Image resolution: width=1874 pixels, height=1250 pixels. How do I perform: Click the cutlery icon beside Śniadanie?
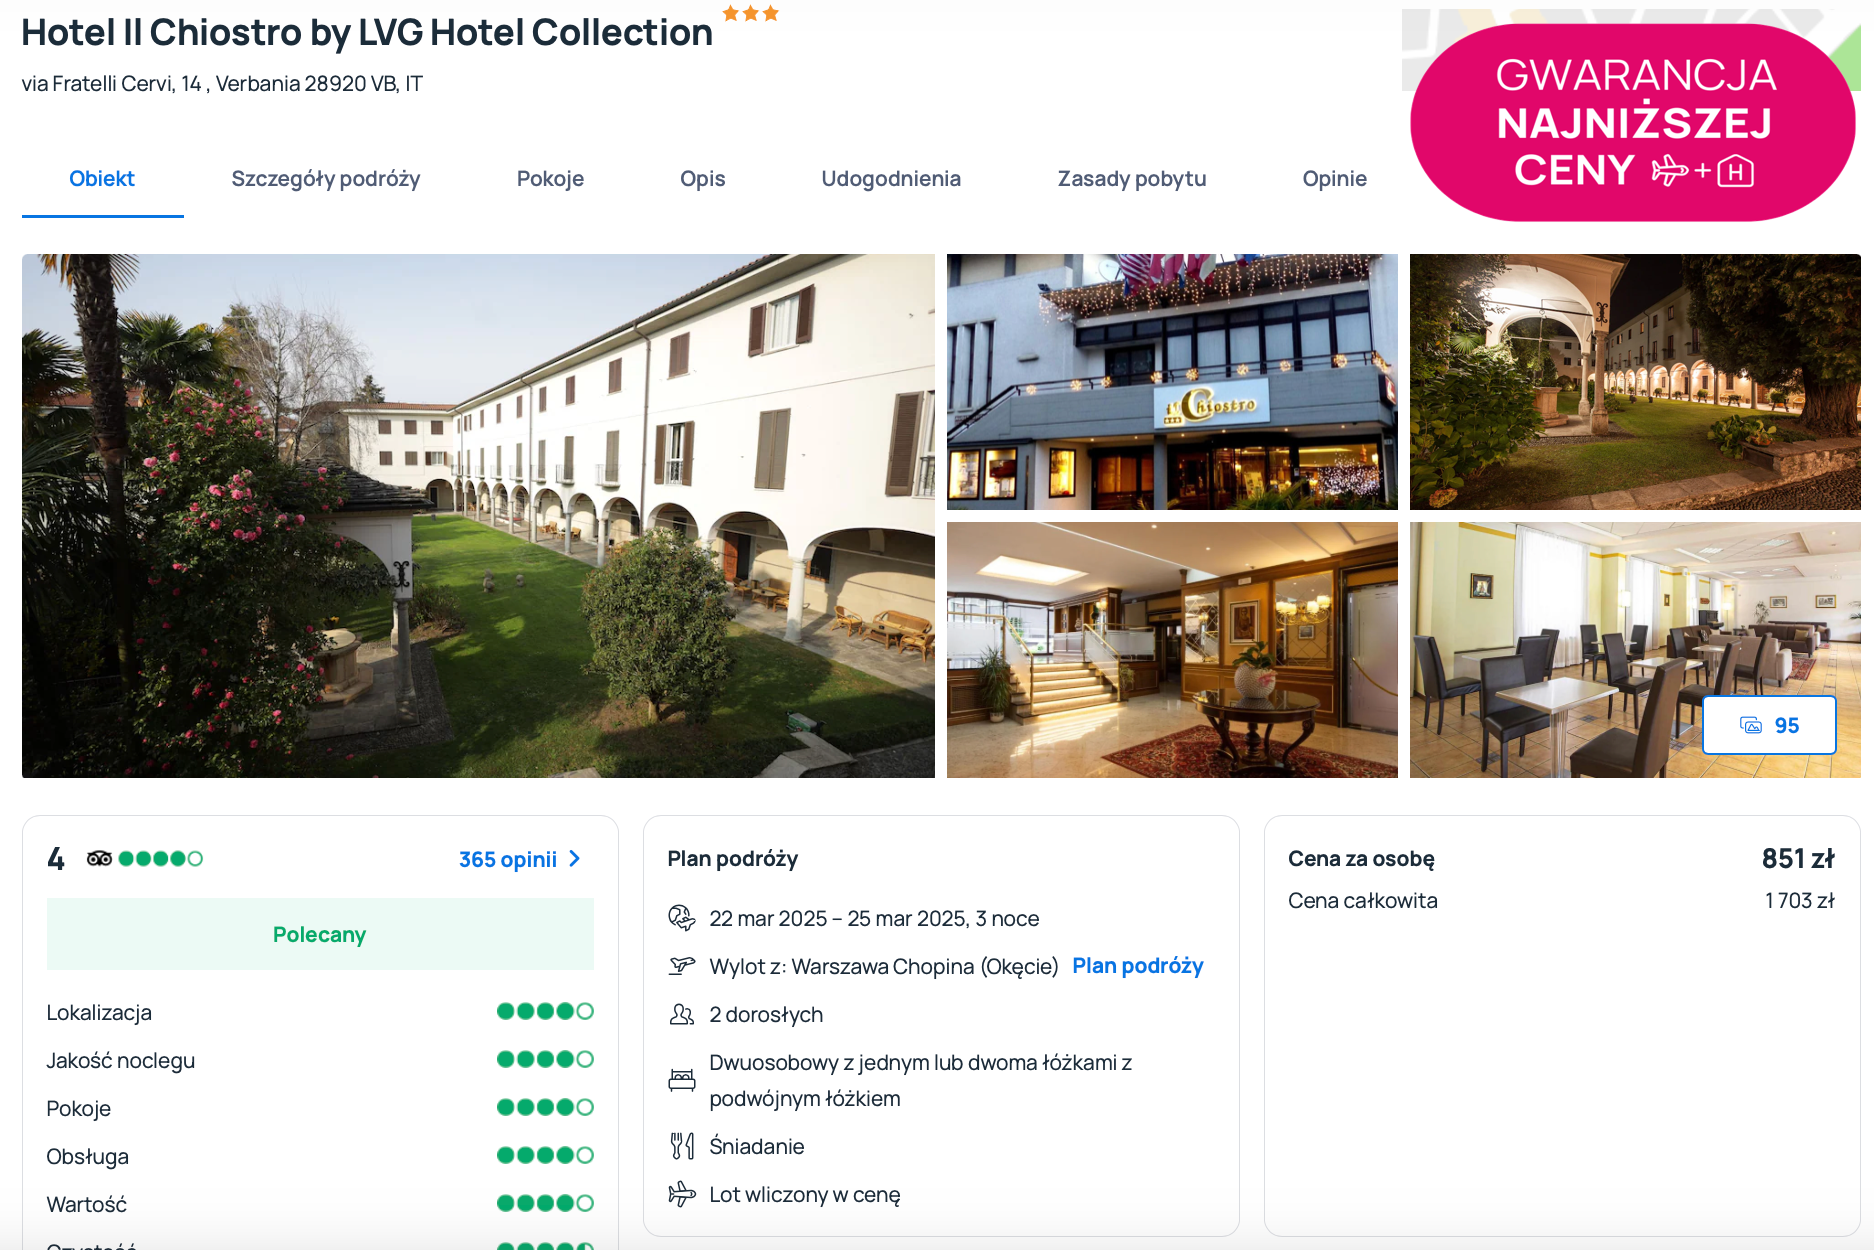coord(682,1146)
